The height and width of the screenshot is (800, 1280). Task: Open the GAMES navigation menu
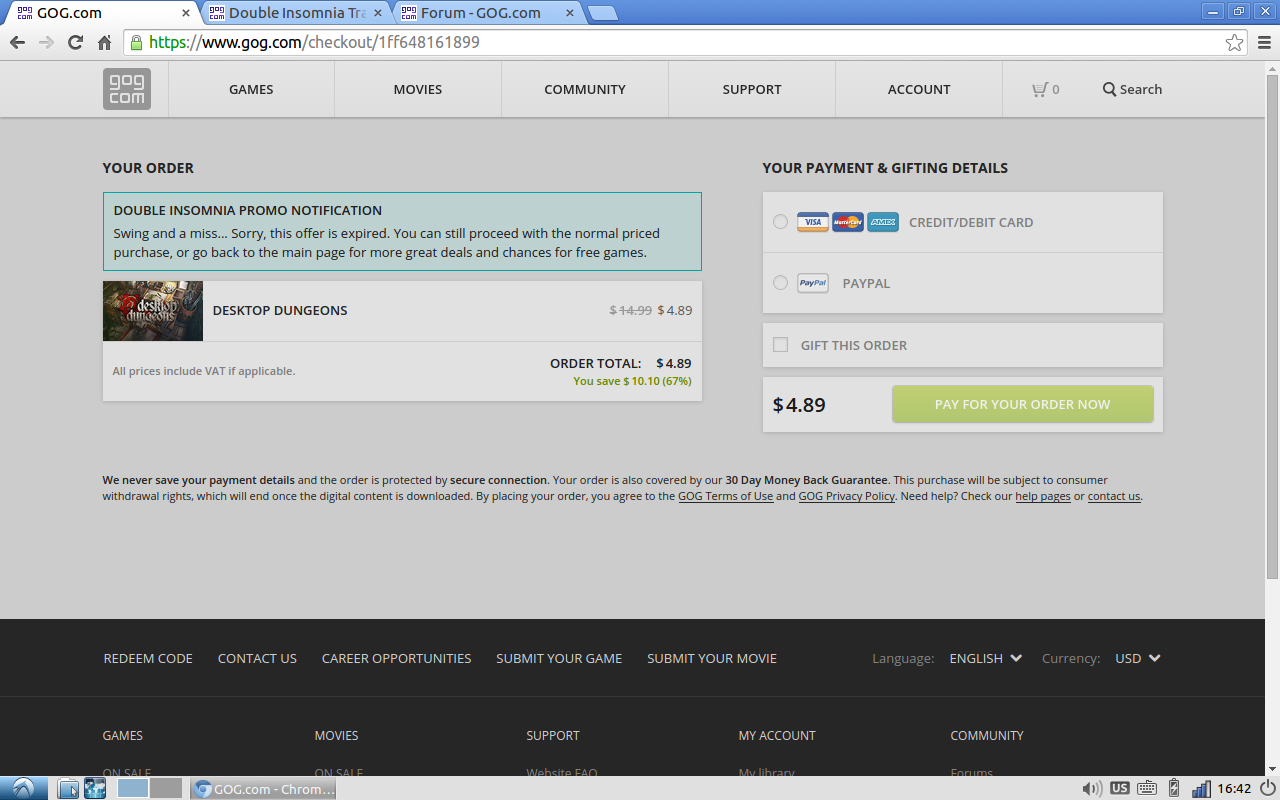(251, 89)
